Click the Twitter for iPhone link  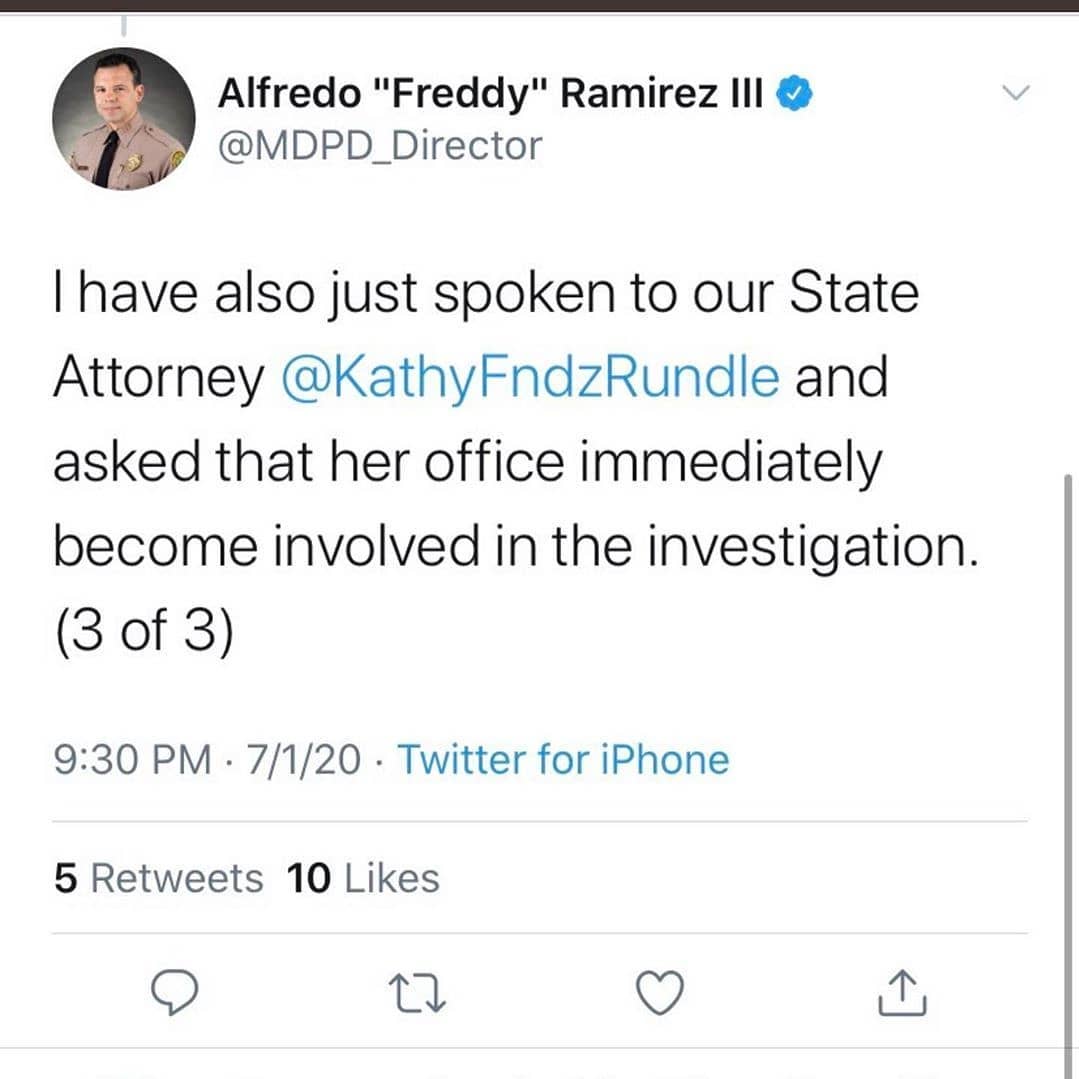pos(563,760)
